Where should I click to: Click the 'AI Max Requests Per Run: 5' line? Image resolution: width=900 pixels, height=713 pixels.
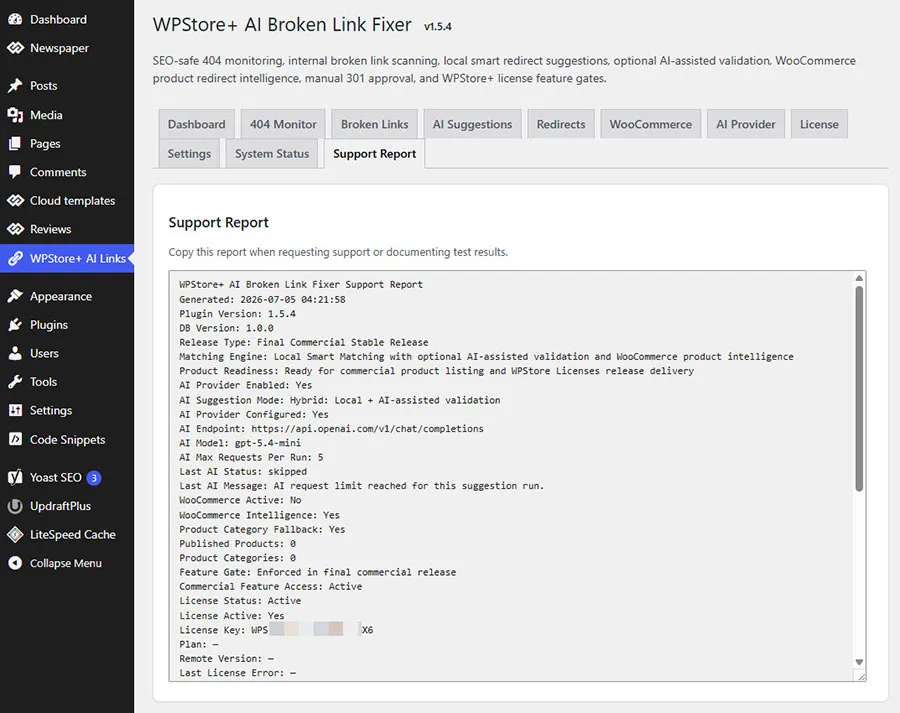[x=251, y=458]
